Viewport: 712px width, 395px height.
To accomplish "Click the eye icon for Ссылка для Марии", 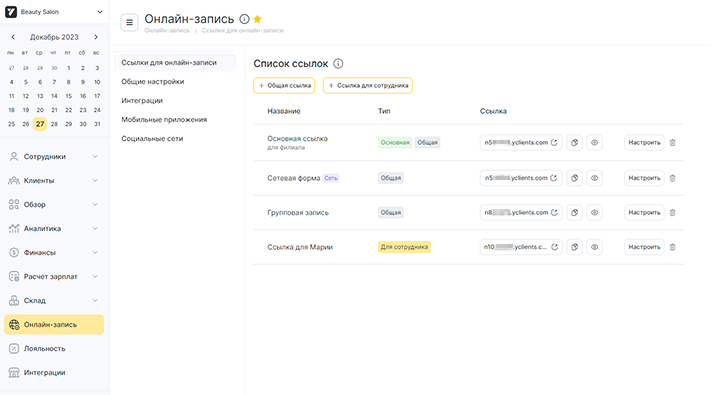I will click(594, 247).
